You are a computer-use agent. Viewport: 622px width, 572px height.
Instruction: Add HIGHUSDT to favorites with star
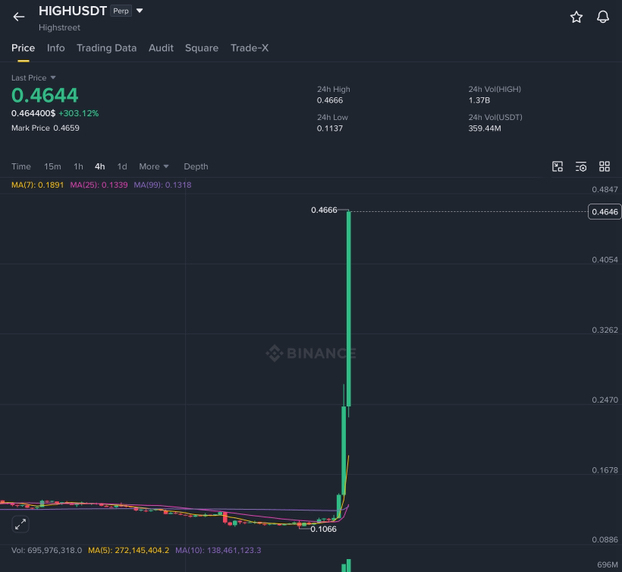(576, 17)
